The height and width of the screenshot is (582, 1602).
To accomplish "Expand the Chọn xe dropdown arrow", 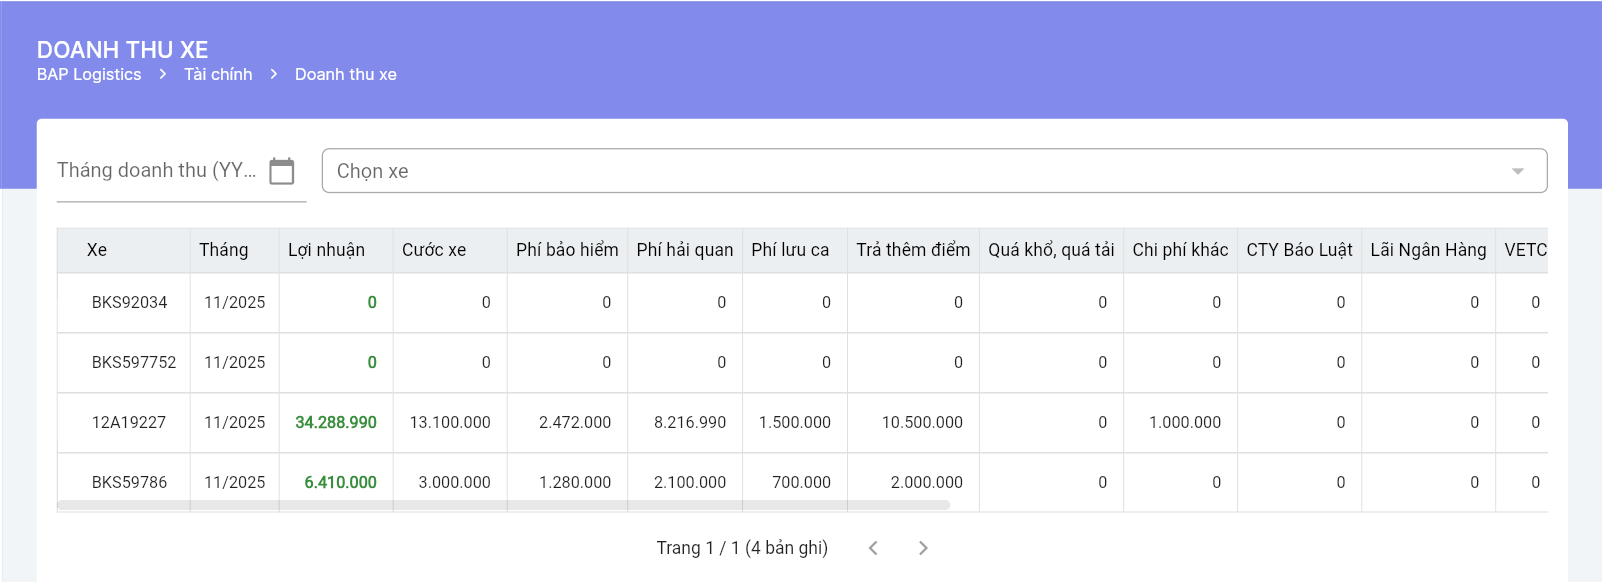I will point(1517,171).
